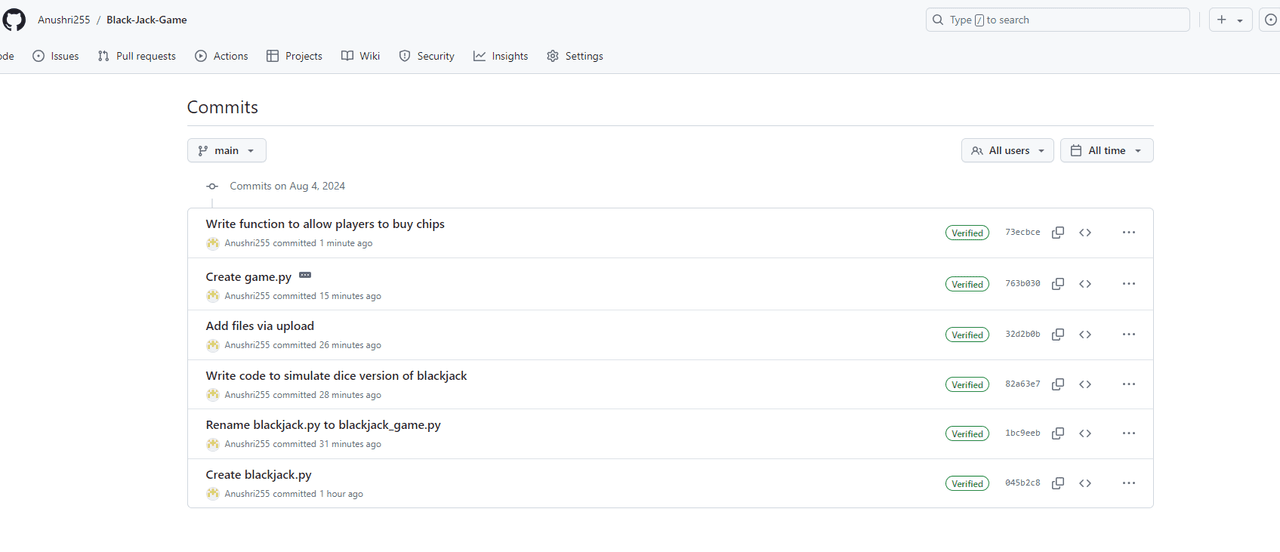Open more options for 'Write function' commit

[1128, 232]
